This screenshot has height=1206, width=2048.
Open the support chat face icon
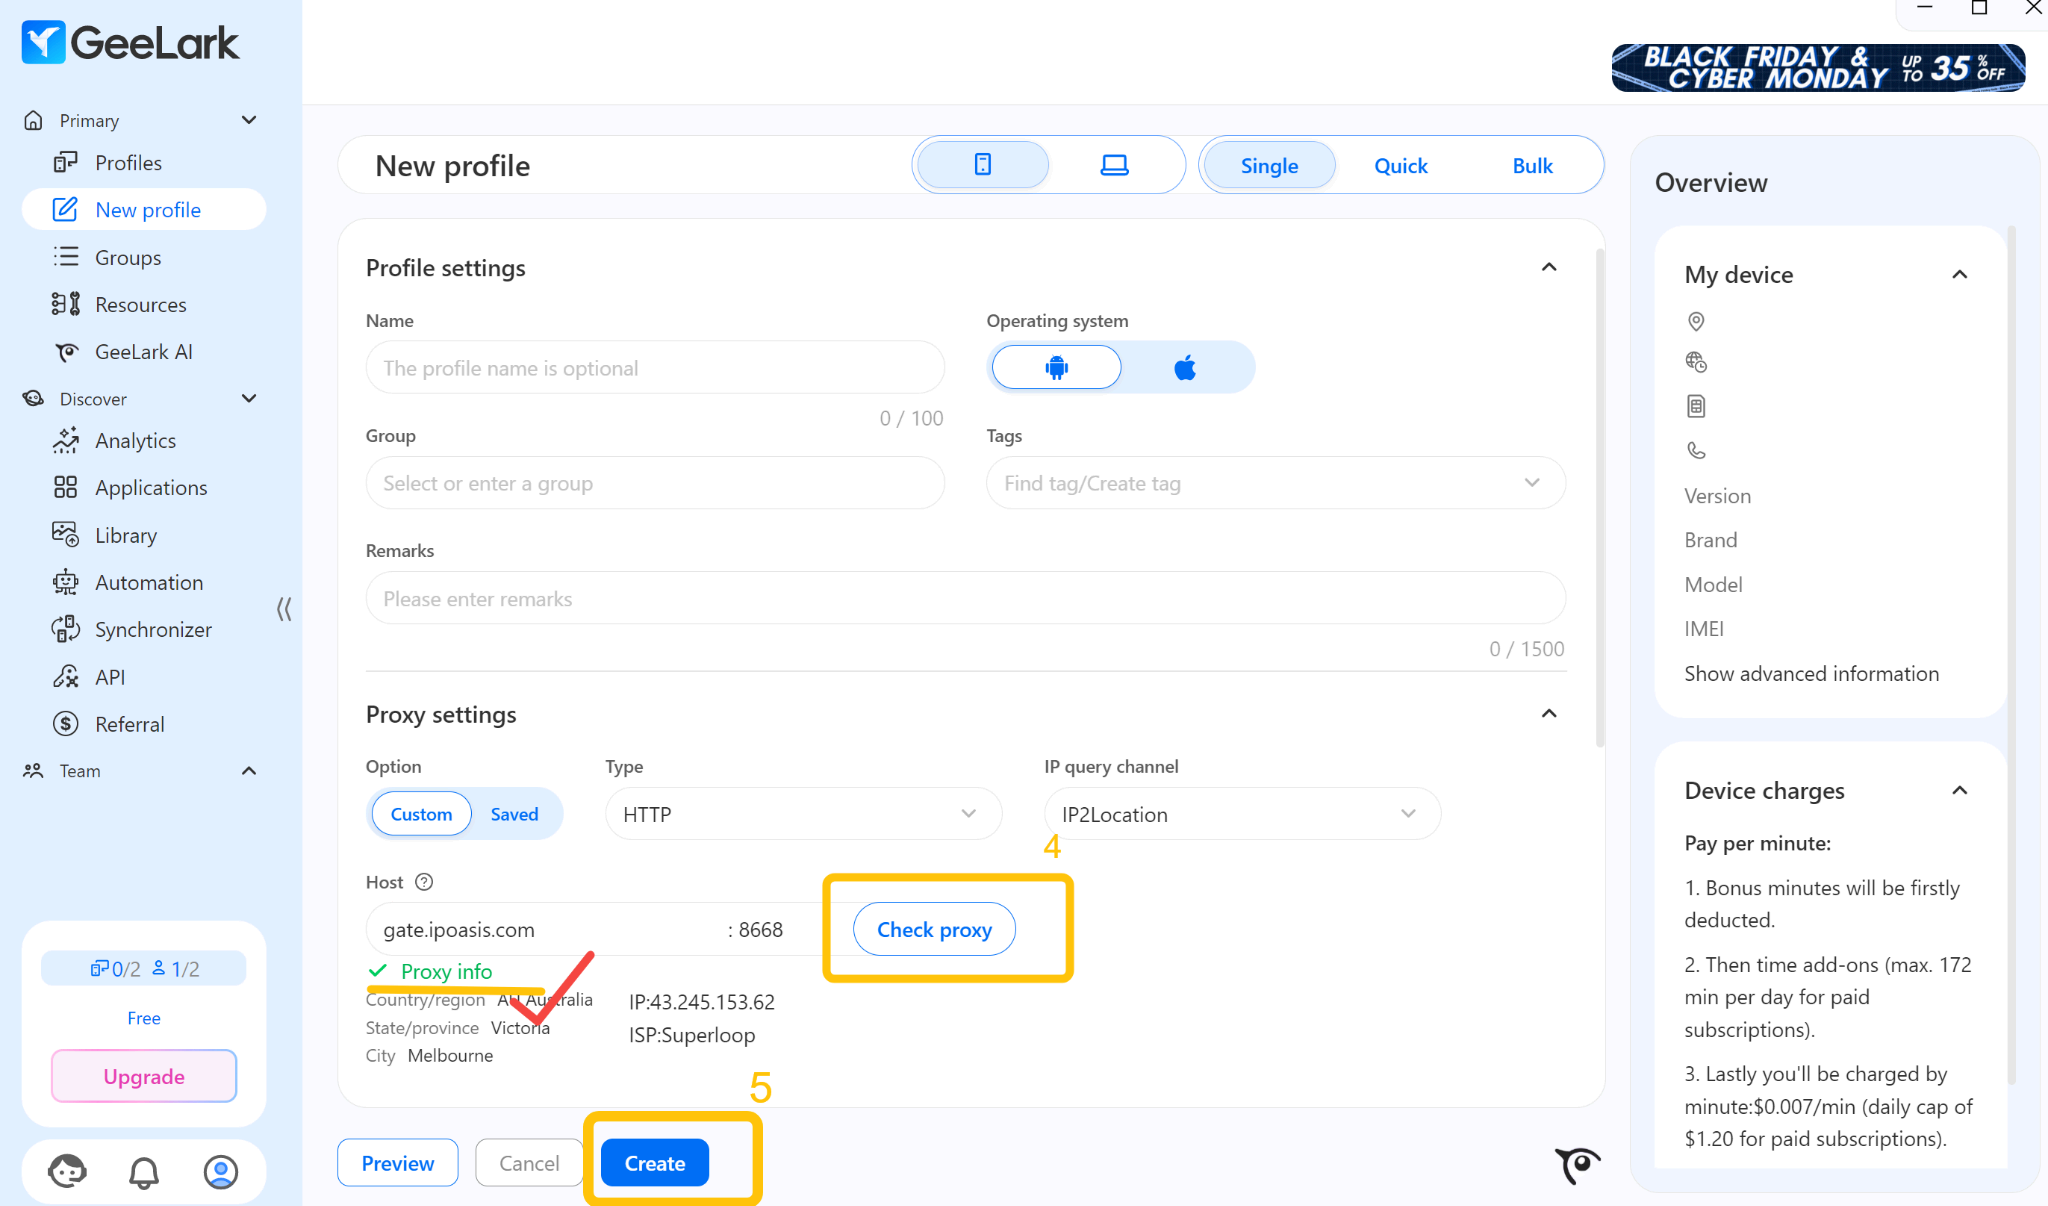pos(67,1171)
